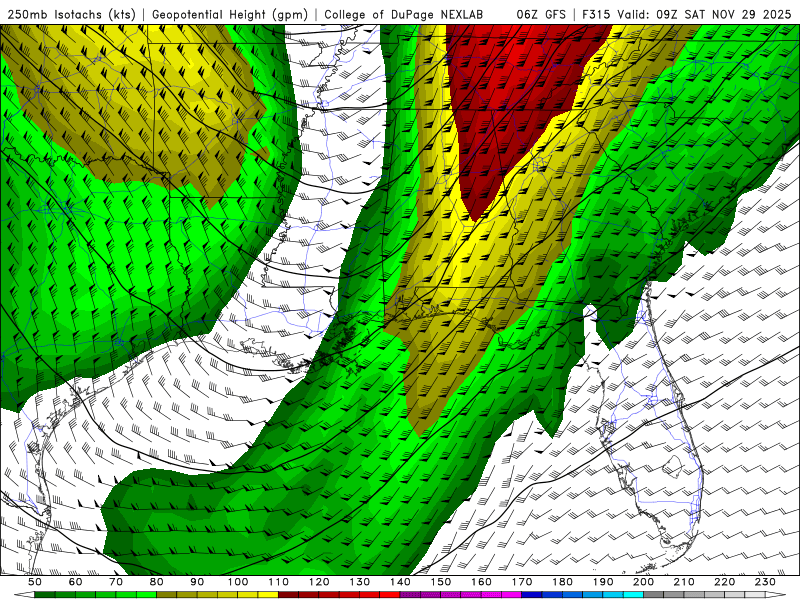The height and width of the screenshot is (600, 800).
Task: Click the bright yellow swatch ending at 110
Action: point(268,594)
